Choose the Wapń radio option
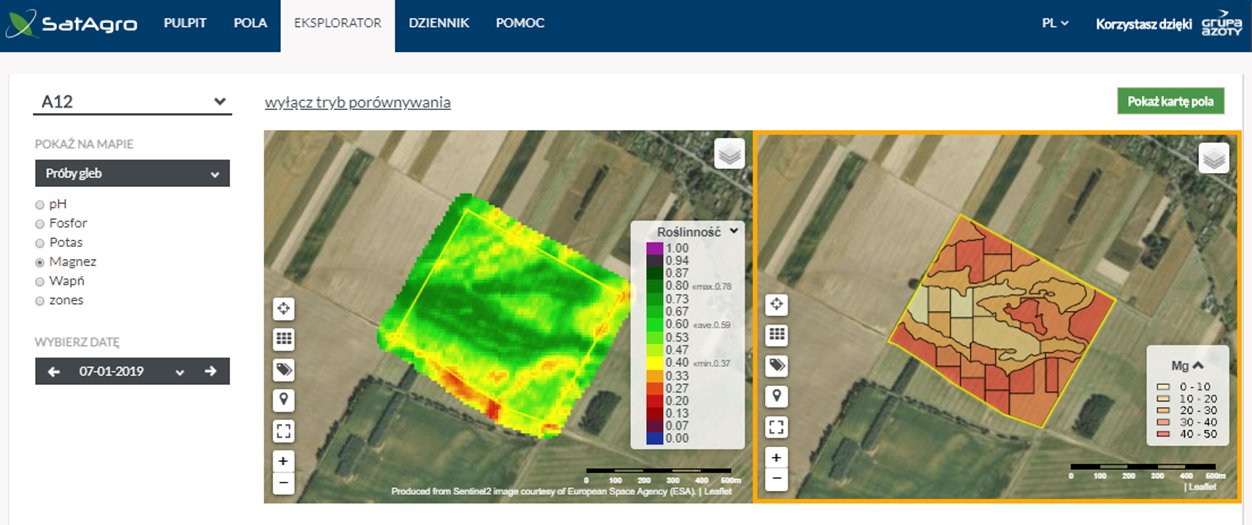The width and height of the screenshot is (1252, 525). click(41, 281)
